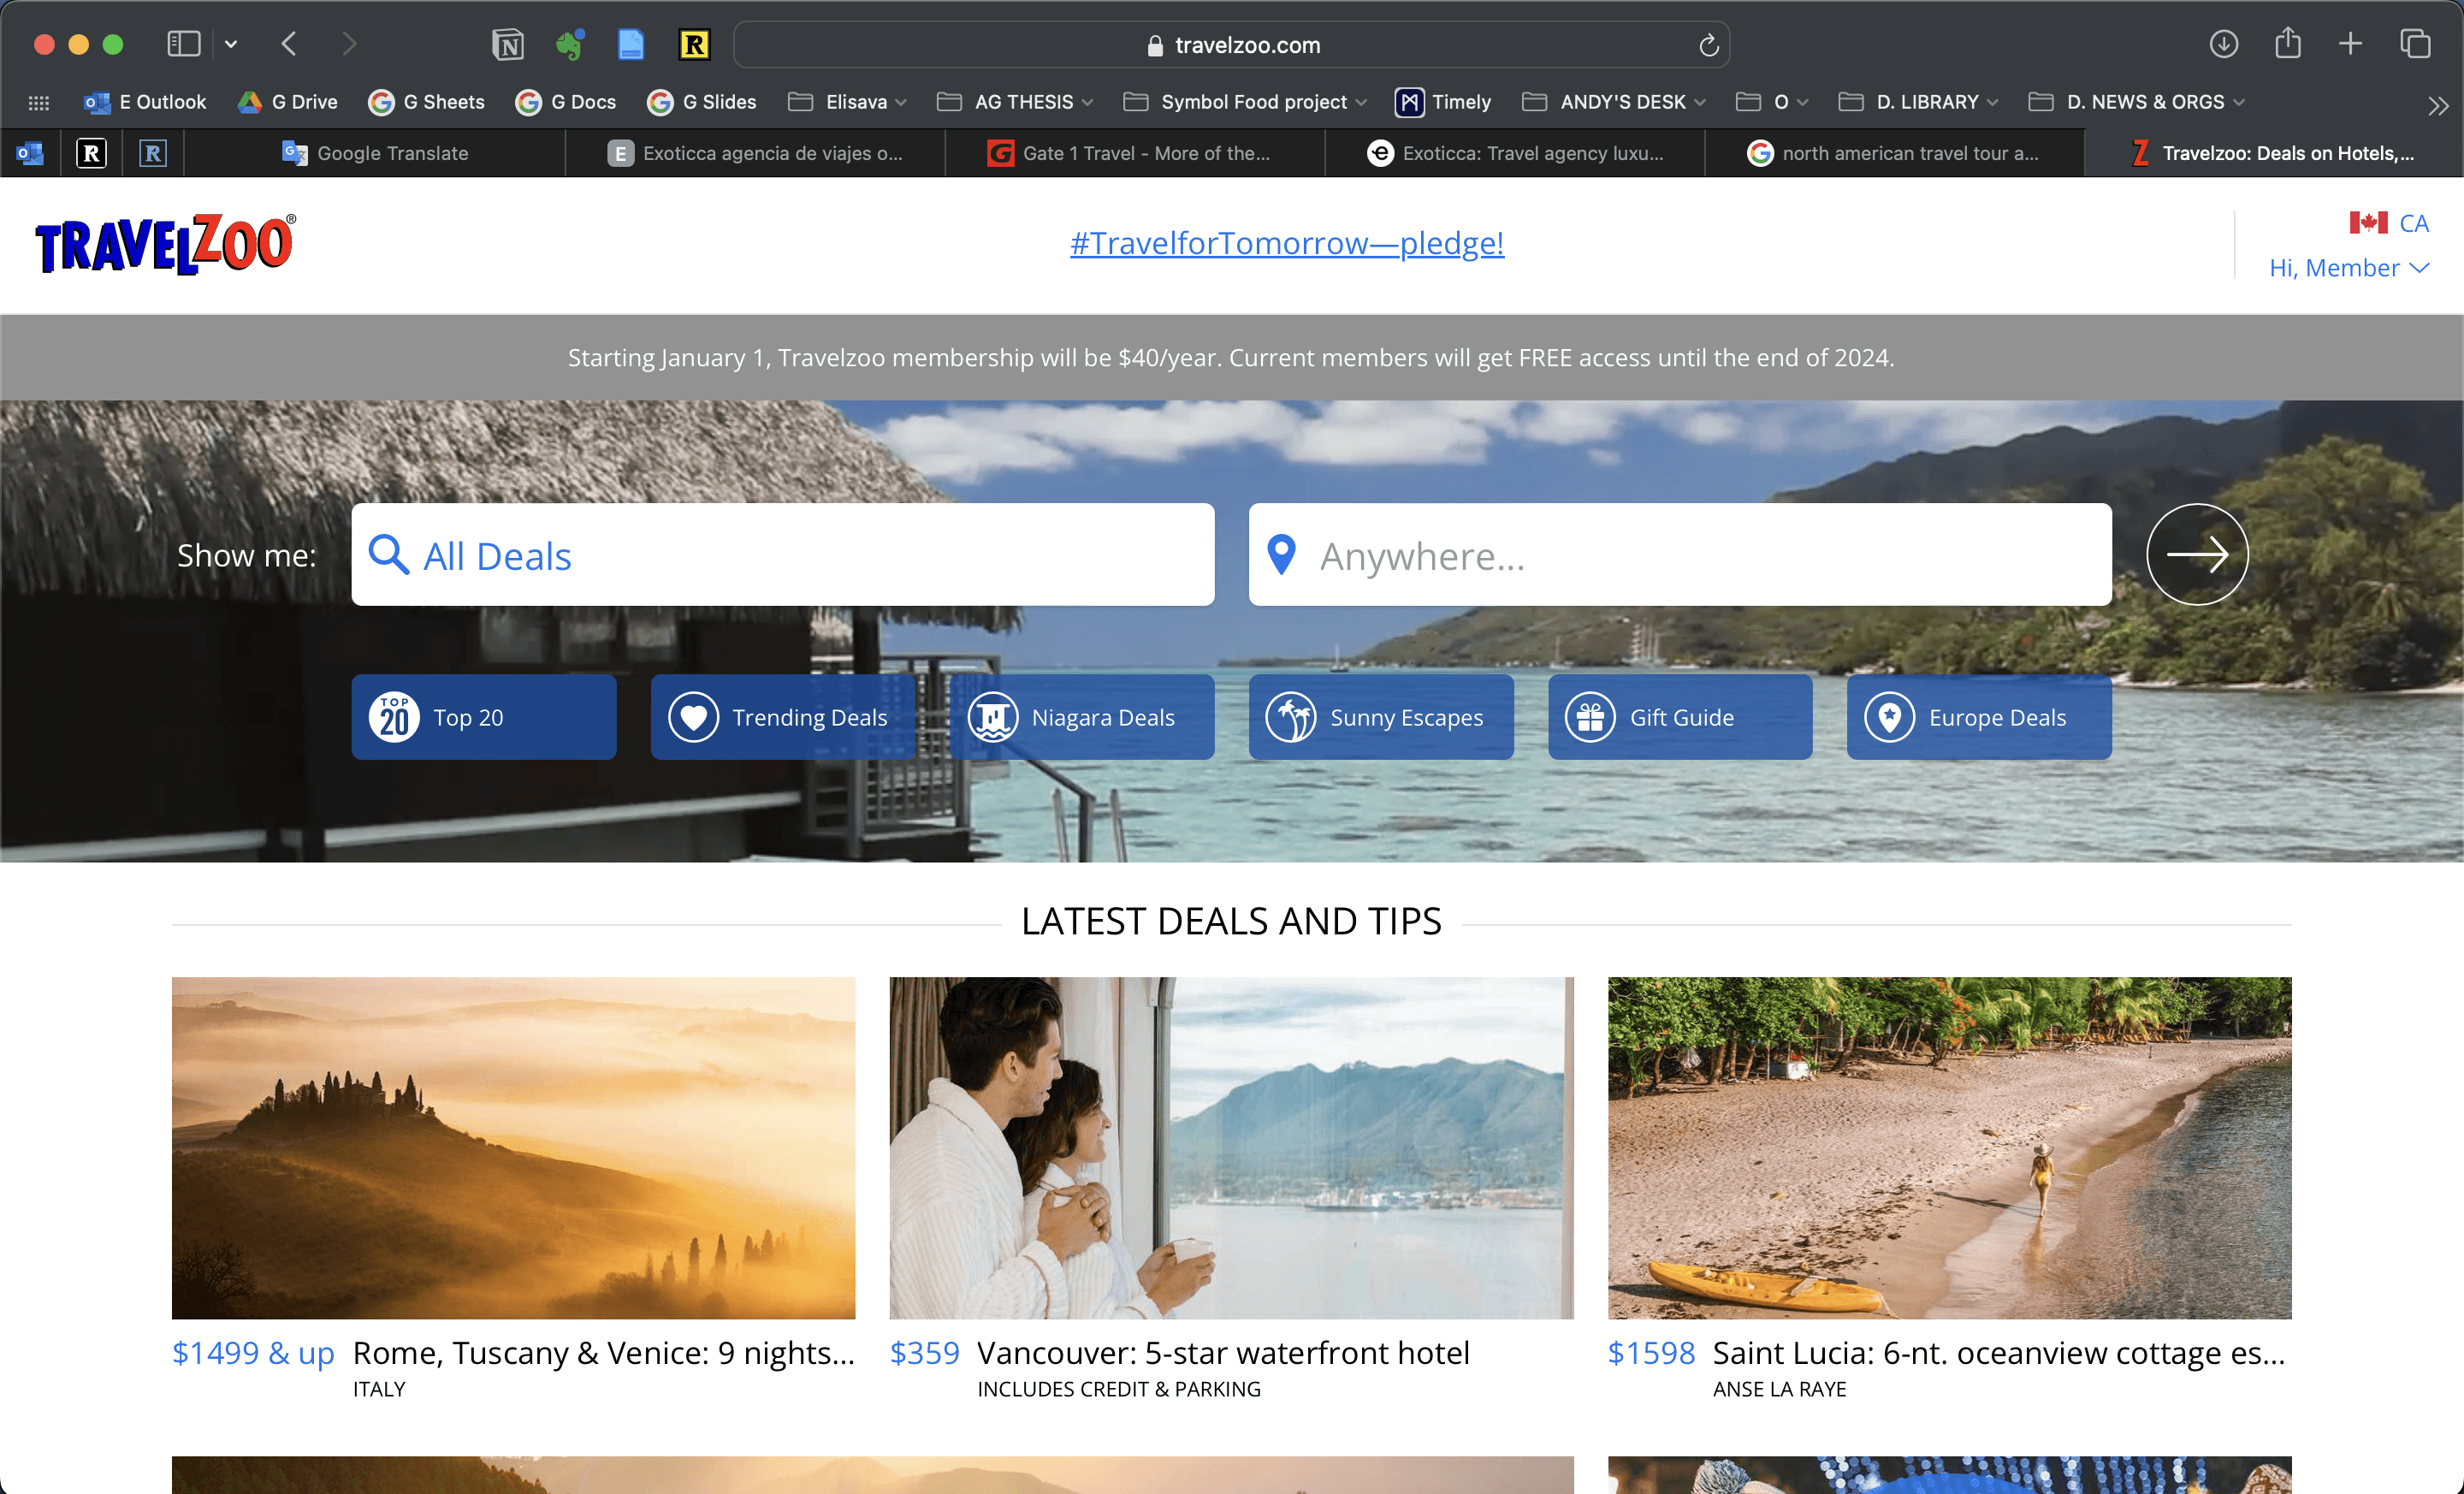Screen dimensions: 2464x1494
Task: Show Safari downloads
Action: click(2223, 44)
